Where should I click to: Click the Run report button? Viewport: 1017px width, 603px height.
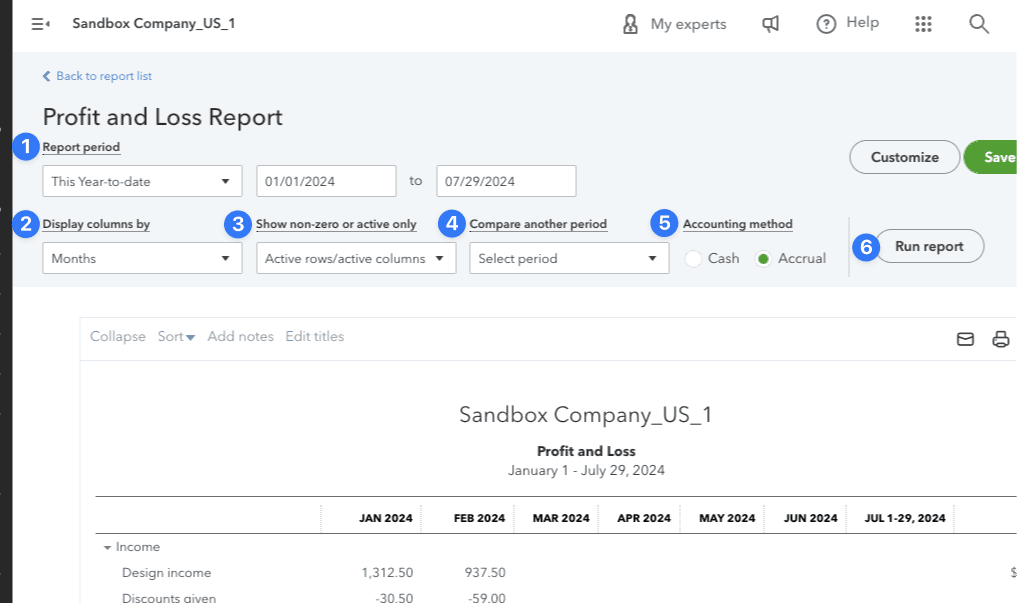coord(929,246)
